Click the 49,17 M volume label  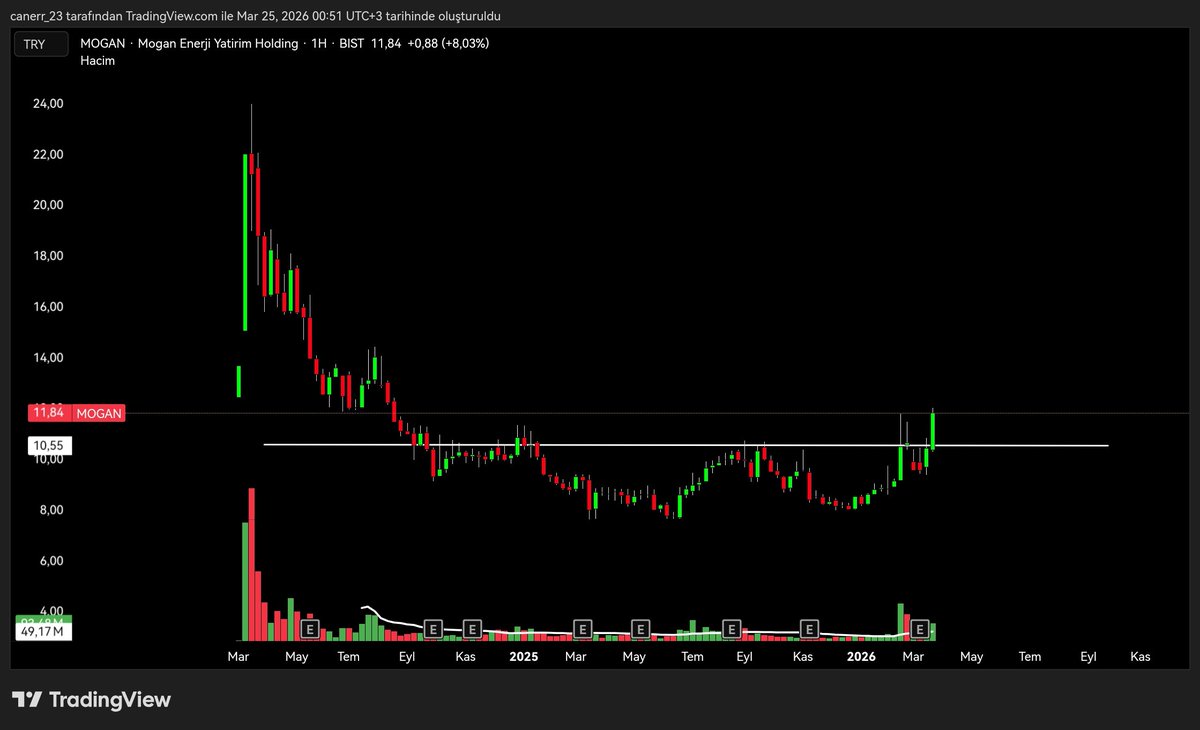pos(43,632)
